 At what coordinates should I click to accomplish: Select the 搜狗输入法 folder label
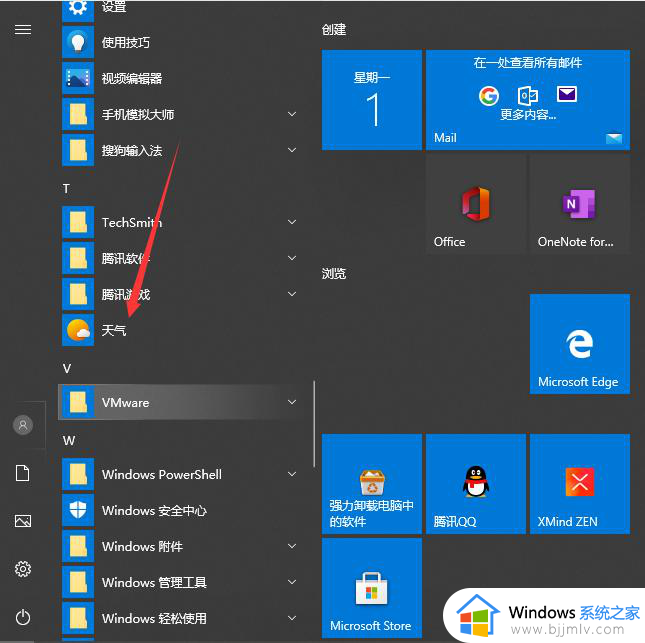click(x=132, y=151)
